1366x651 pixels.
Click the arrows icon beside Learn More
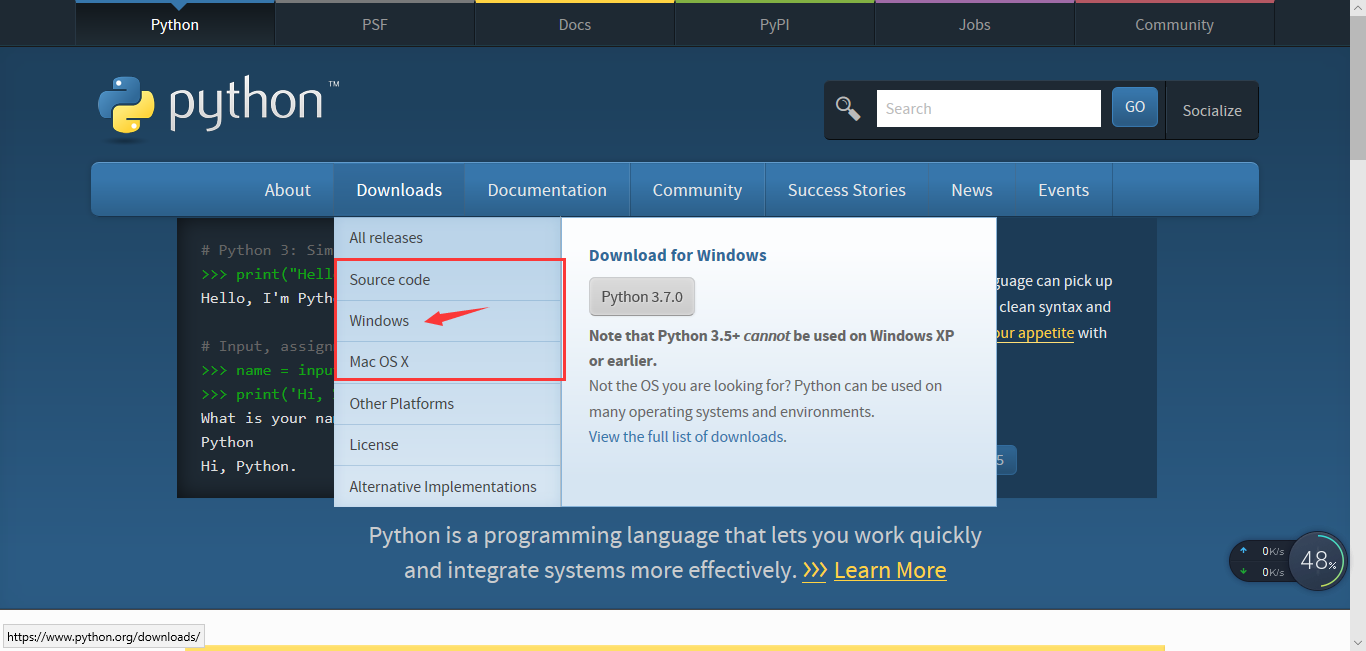(x=814, y=570)
